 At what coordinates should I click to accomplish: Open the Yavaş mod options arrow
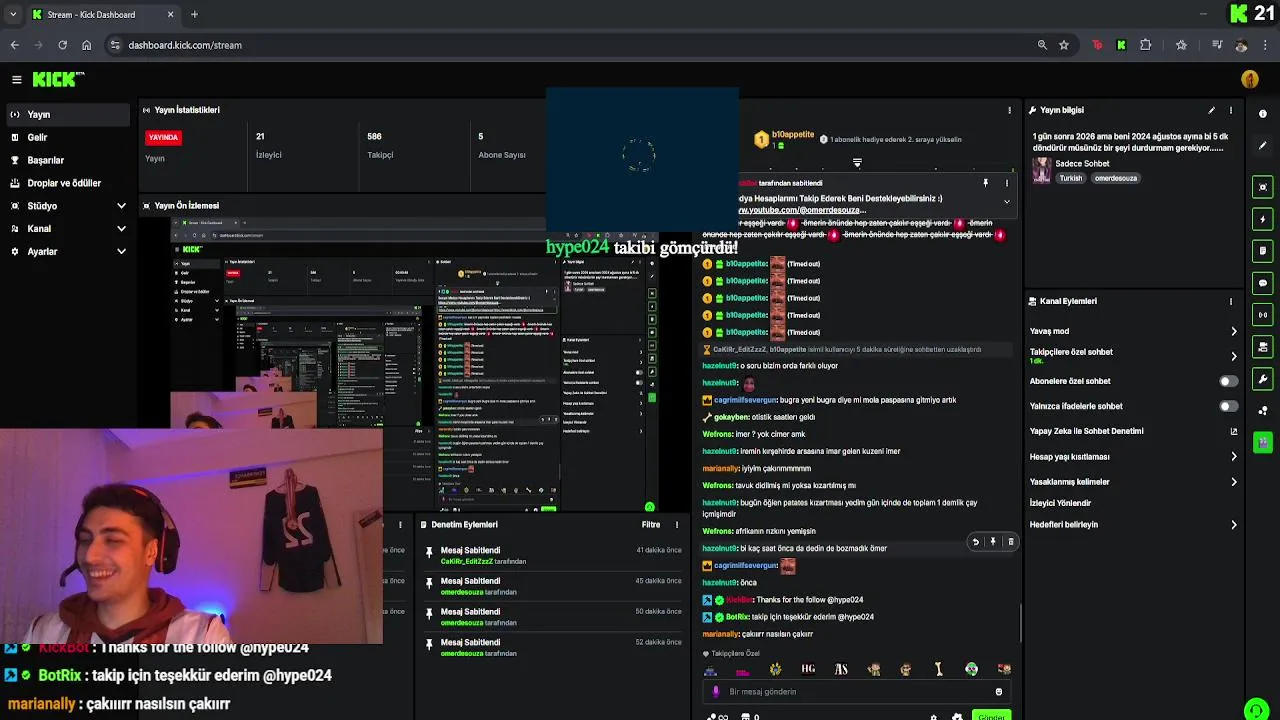coord(1233,331)
